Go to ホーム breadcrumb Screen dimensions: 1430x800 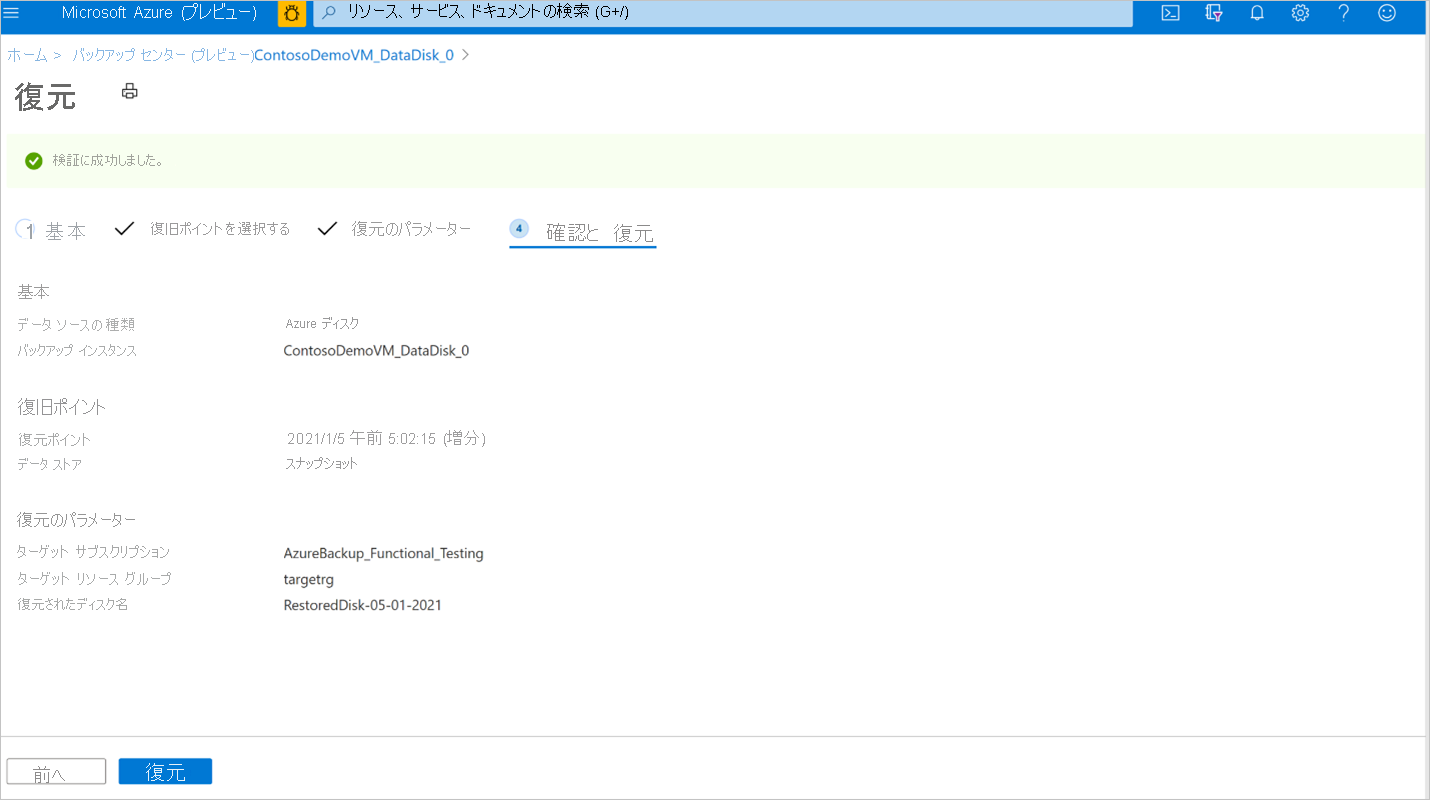coord(27,55)
